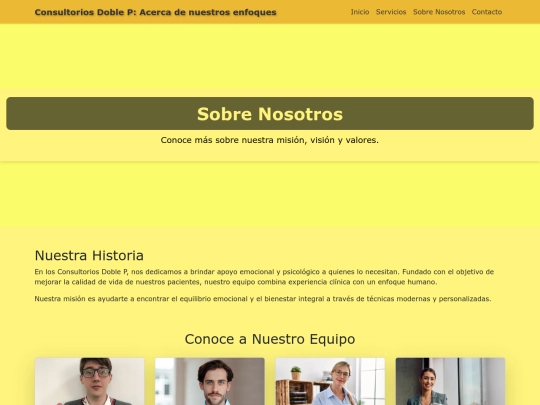
Task: Select Sobre Nosotros in the navbar
Action: [439, 12]
